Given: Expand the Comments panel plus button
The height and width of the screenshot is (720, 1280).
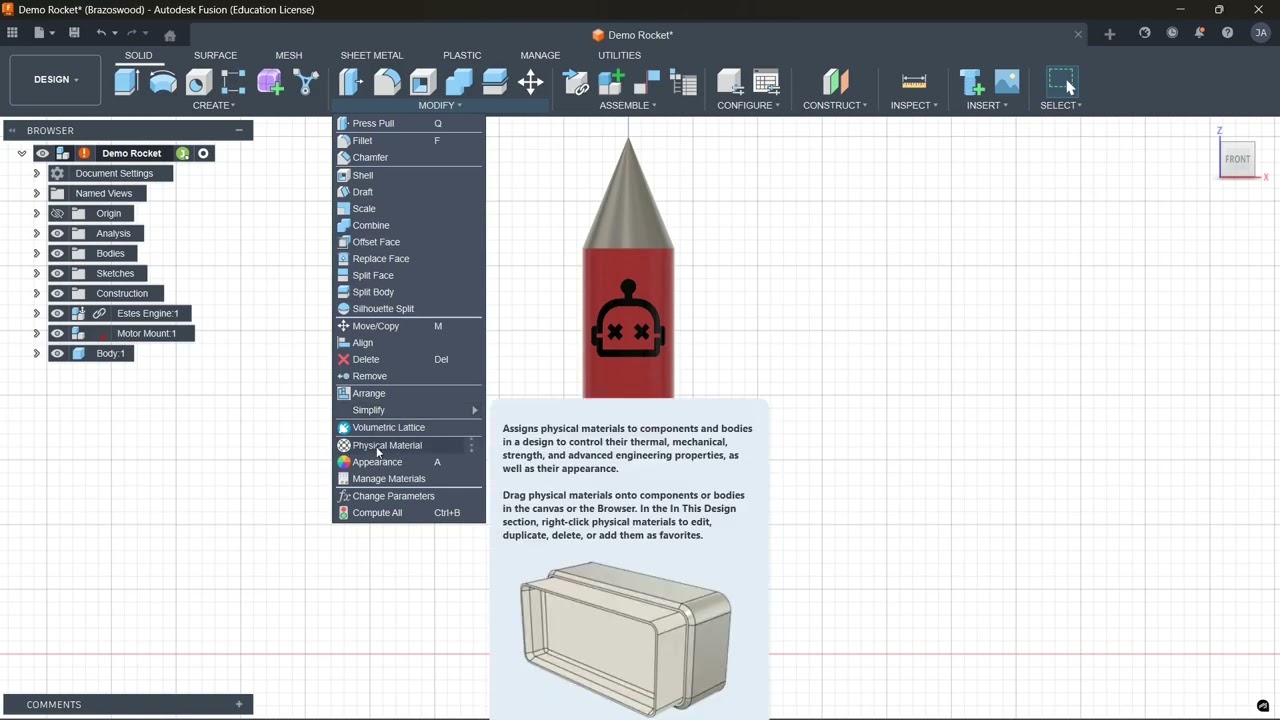Looking at the screenshot, I should 239,704.
